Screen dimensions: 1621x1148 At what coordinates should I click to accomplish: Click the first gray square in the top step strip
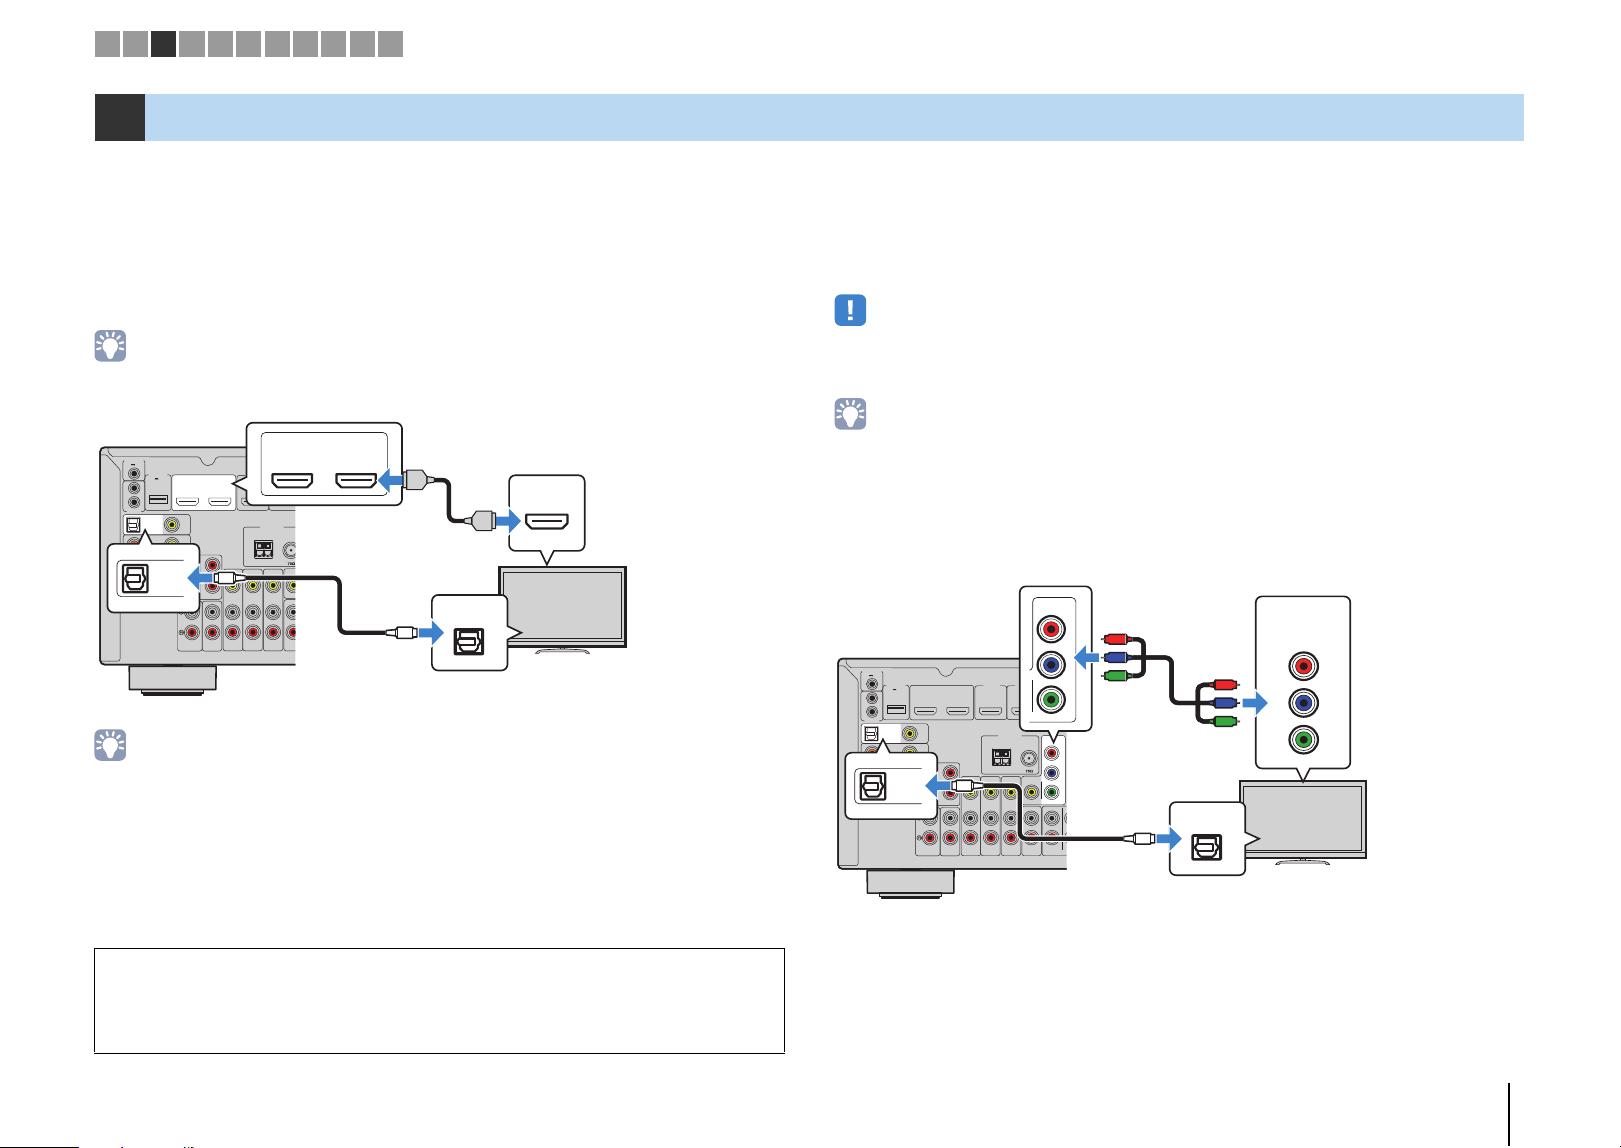107,43
